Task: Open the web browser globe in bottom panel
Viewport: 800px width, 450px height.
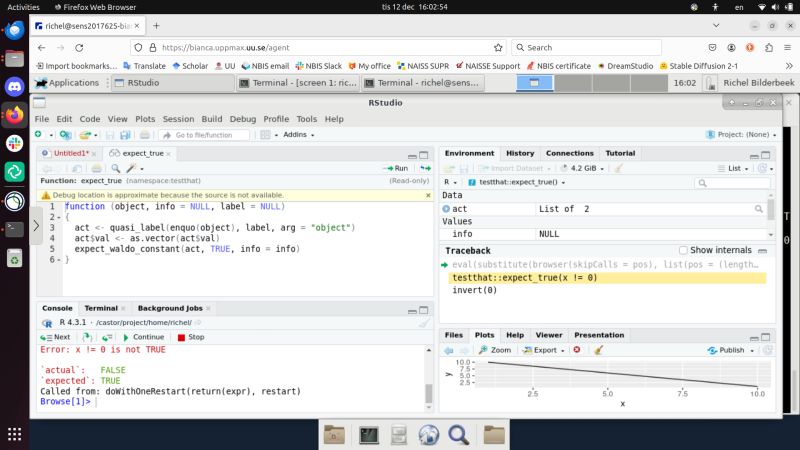Action: 429,435
